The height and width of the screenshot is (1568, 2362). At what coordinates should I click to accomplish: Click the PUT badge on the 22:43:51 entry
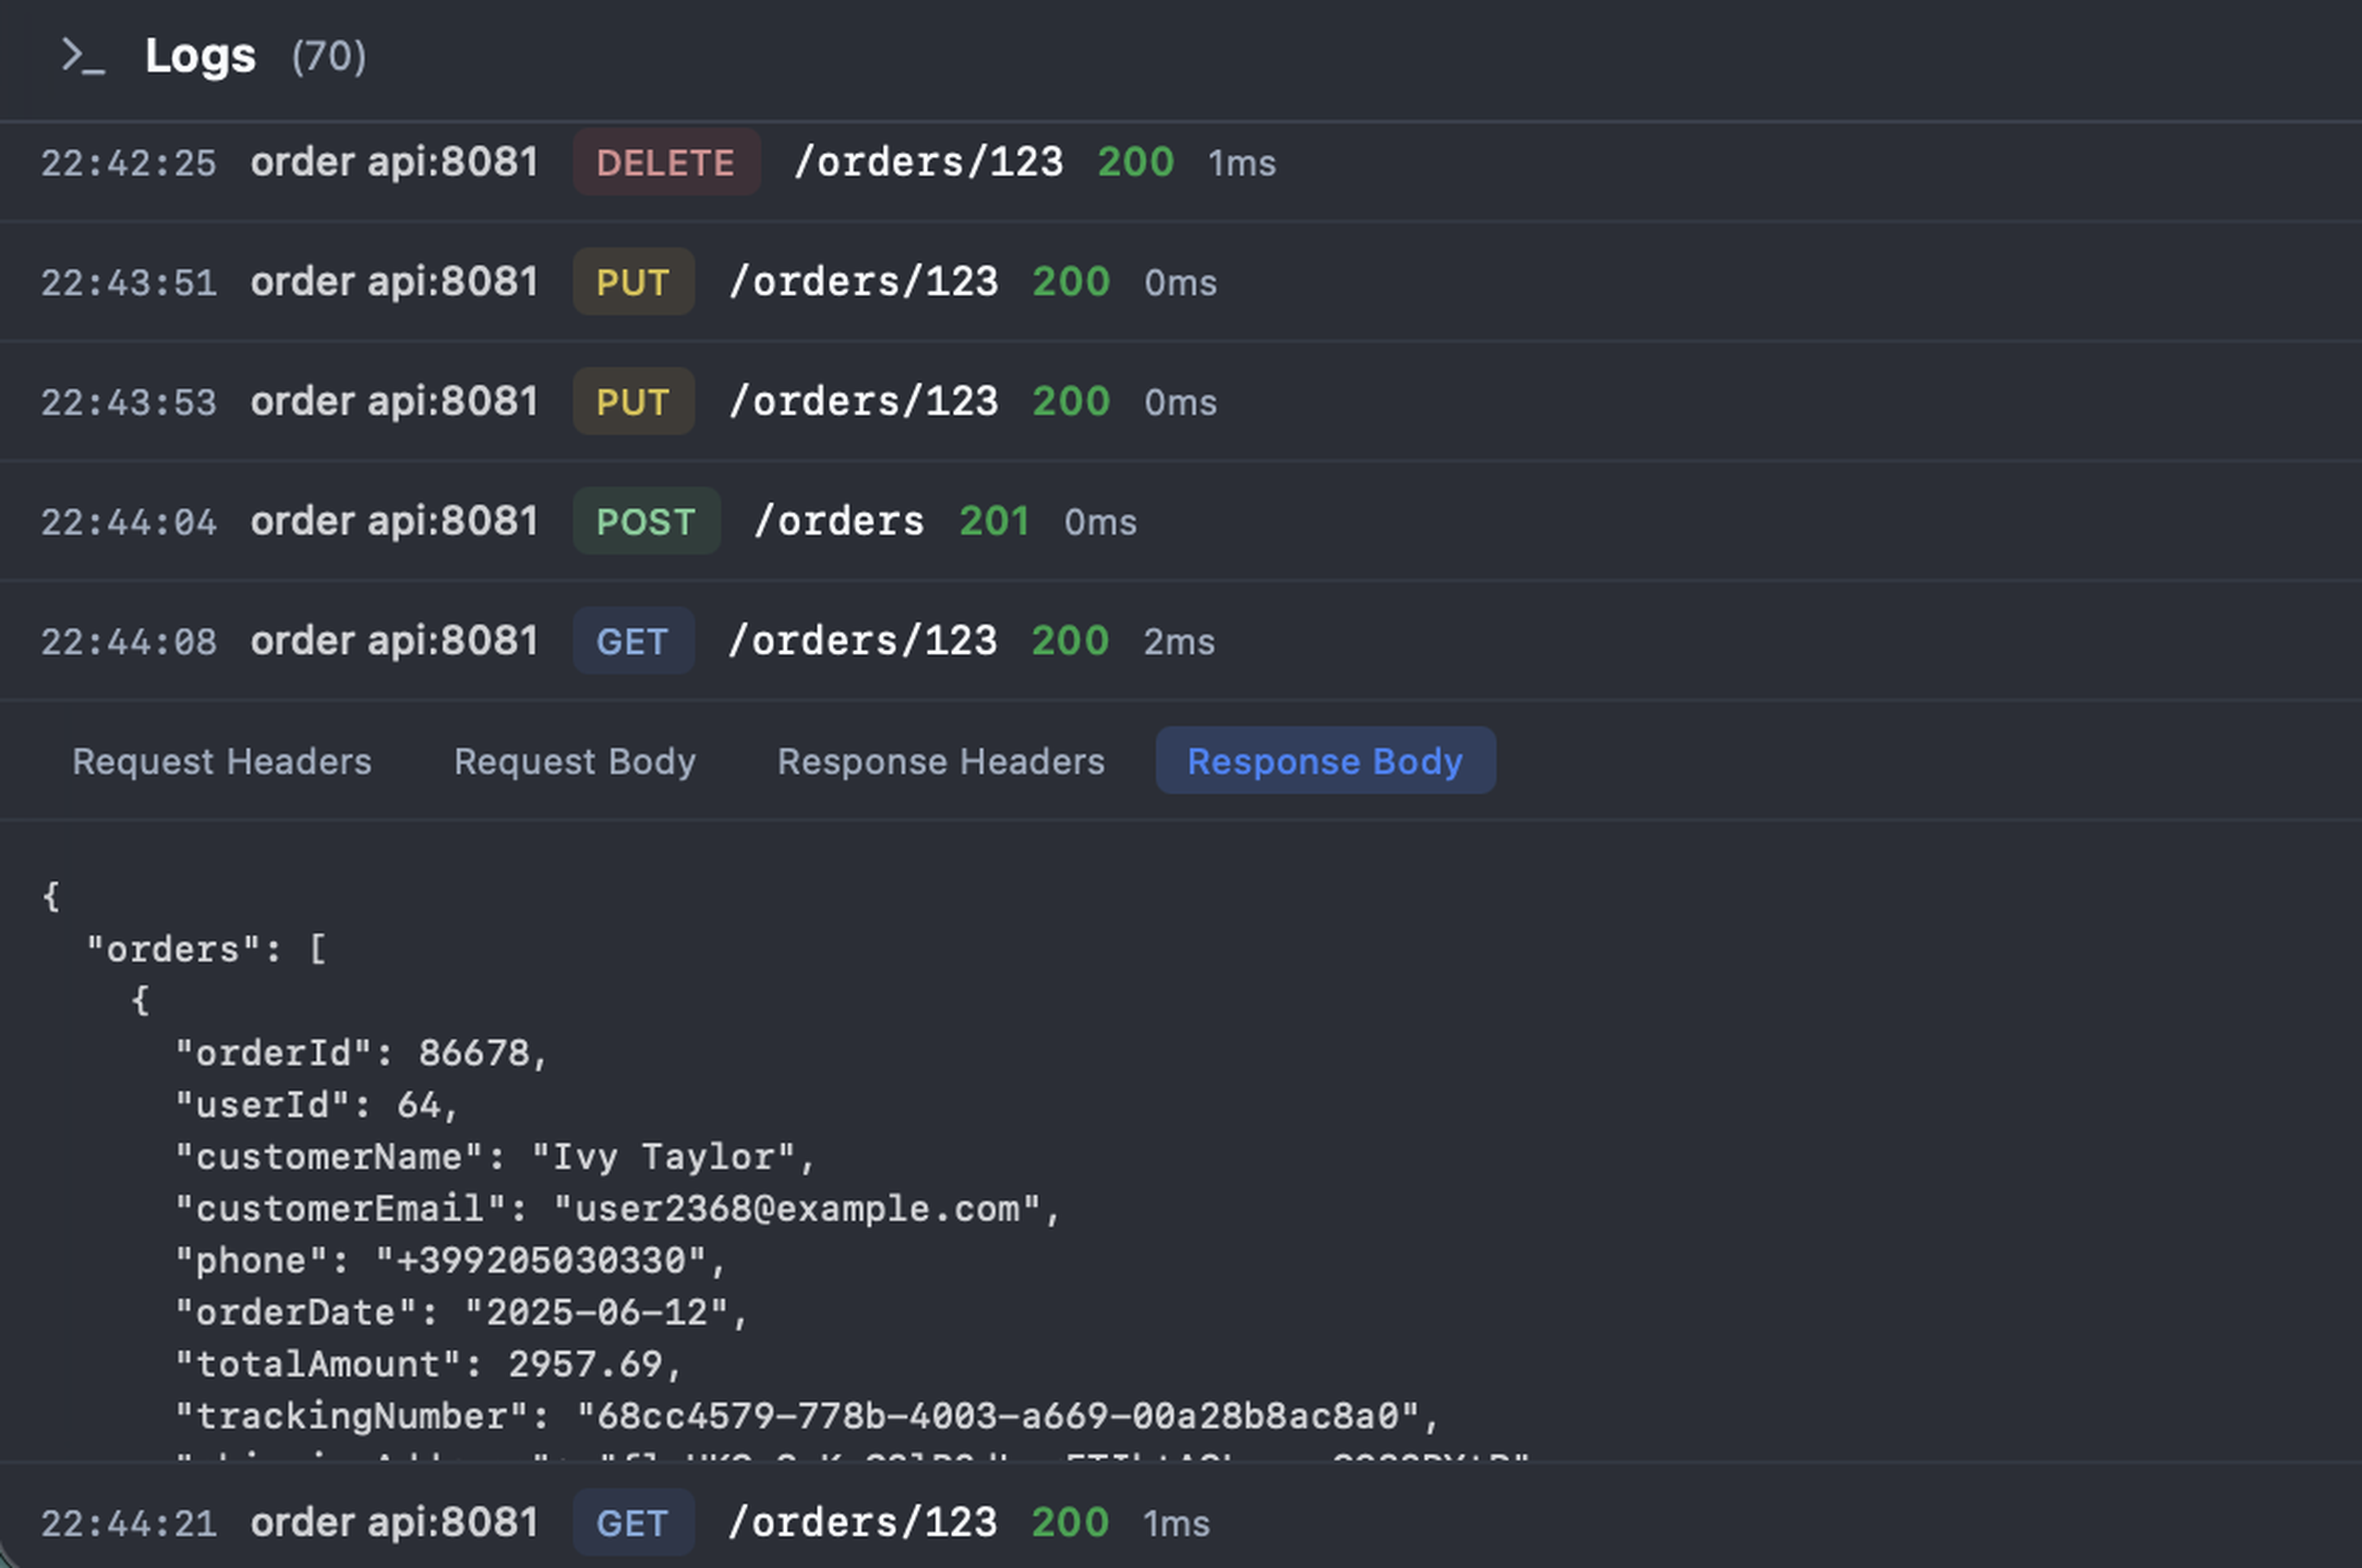633,281
